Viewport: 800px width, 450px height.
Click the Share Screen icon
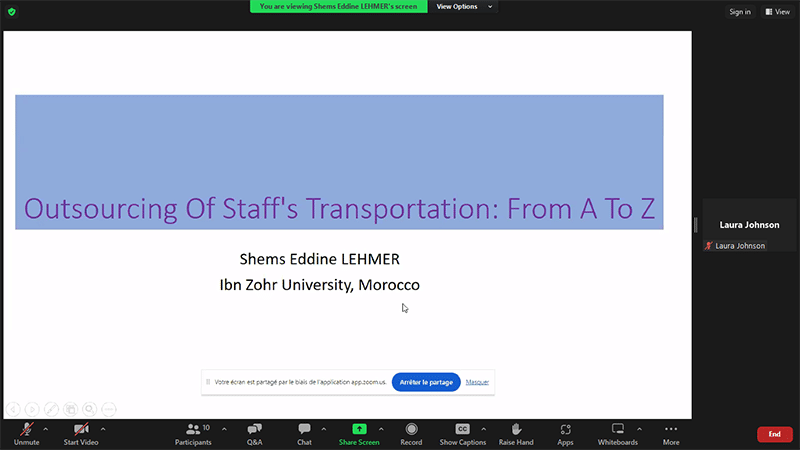tap(359, 432)
